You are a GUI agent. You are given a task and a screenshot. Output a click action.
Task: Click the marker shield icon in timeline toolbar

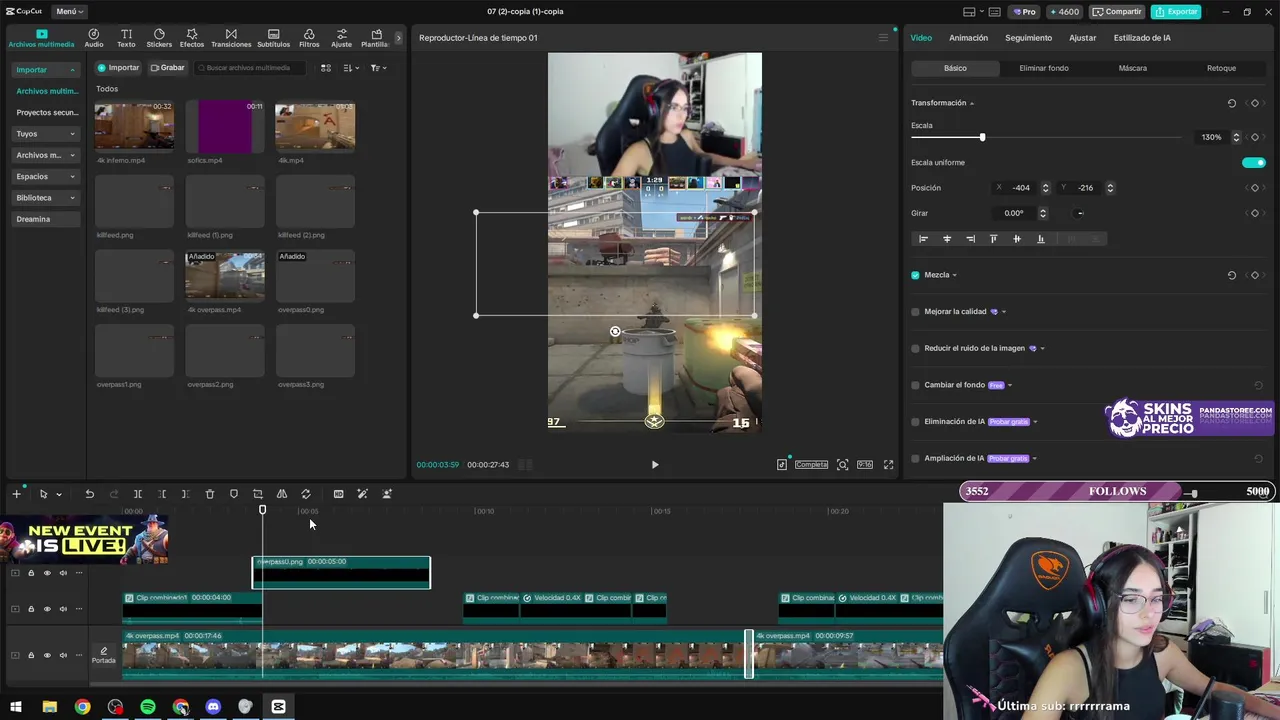click(x=234, y=494)
